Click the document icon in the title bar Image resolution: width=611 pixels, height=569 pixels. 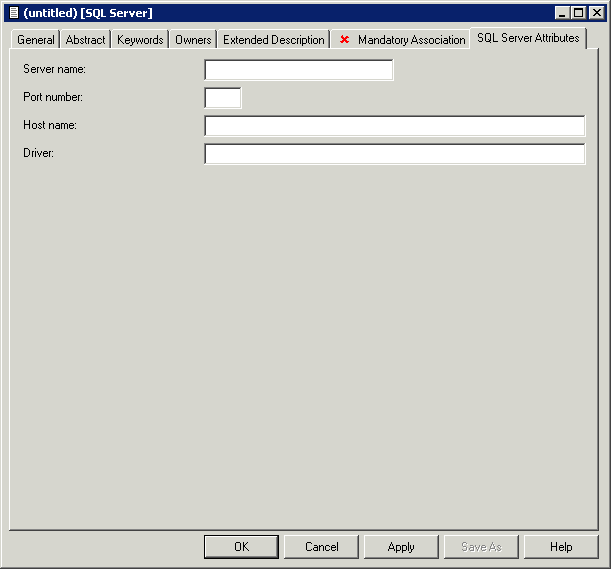coord(13,12)
